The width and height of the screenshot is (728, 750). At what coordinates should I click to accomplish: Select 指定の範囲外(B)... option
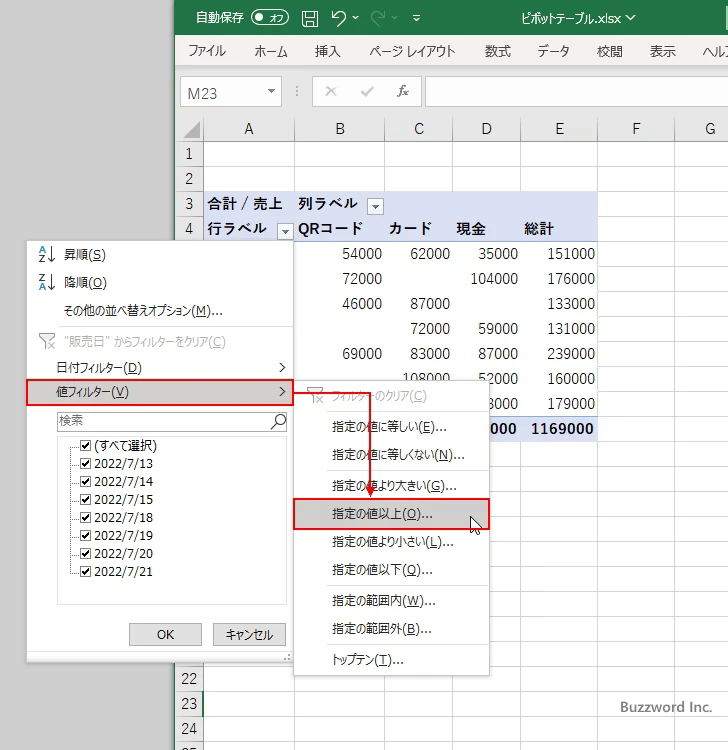point(391,629)
